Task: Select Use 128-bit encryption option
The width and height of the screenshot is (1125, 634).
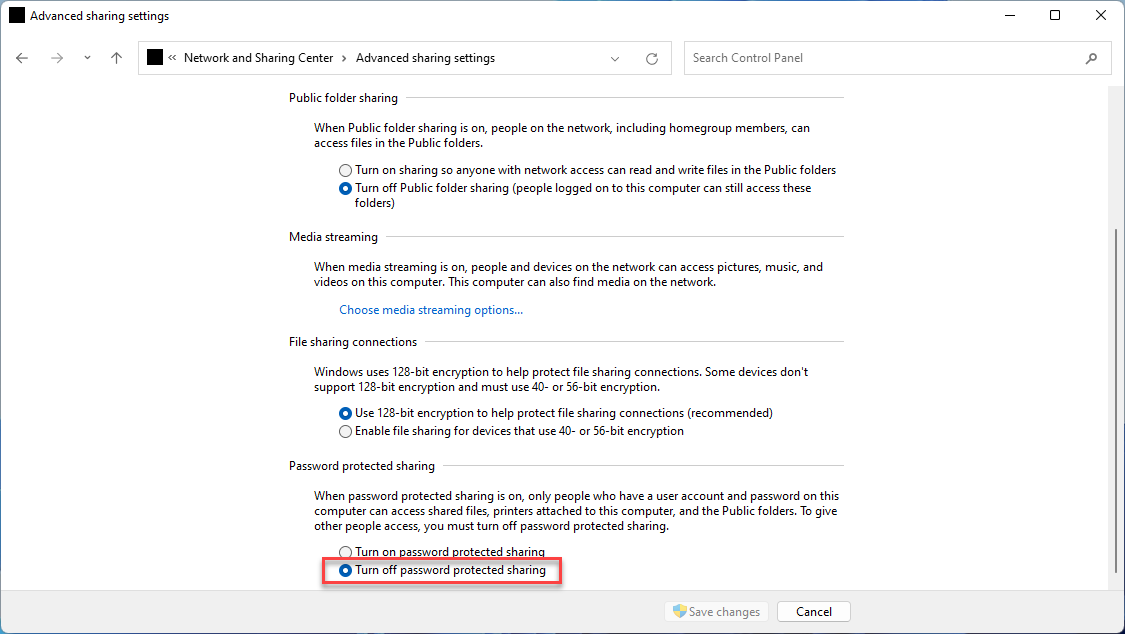Action: click(x=556, y=413)
